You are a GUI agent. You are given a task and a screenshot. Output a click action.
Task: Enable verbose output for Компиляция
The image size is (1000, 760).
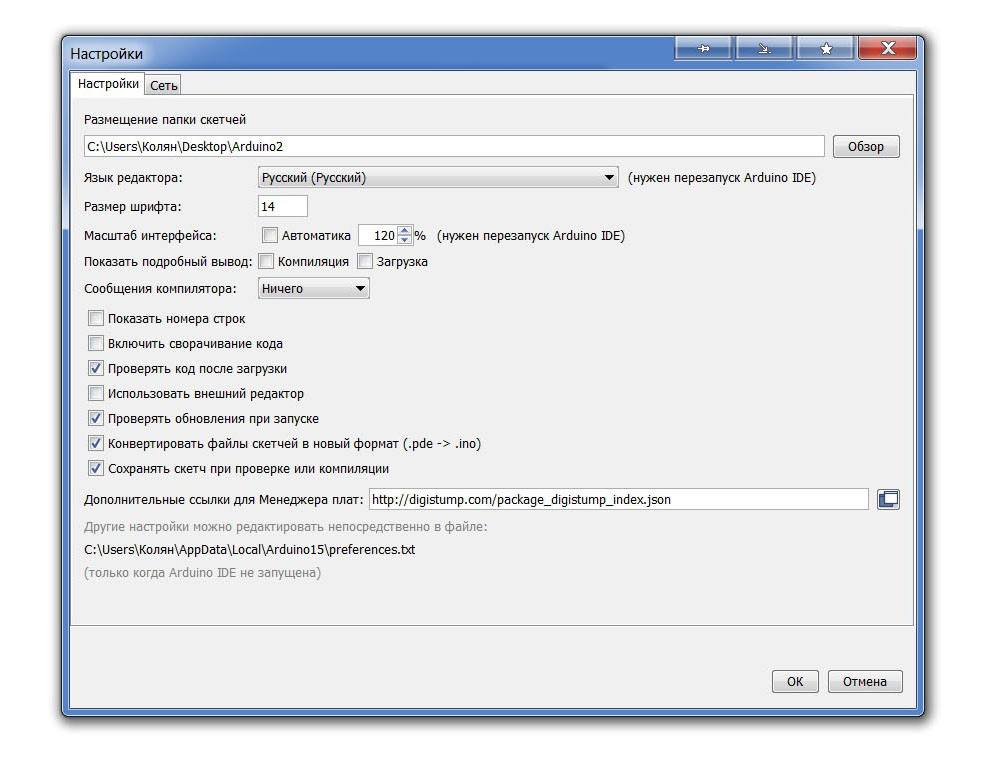pos(266,261)
